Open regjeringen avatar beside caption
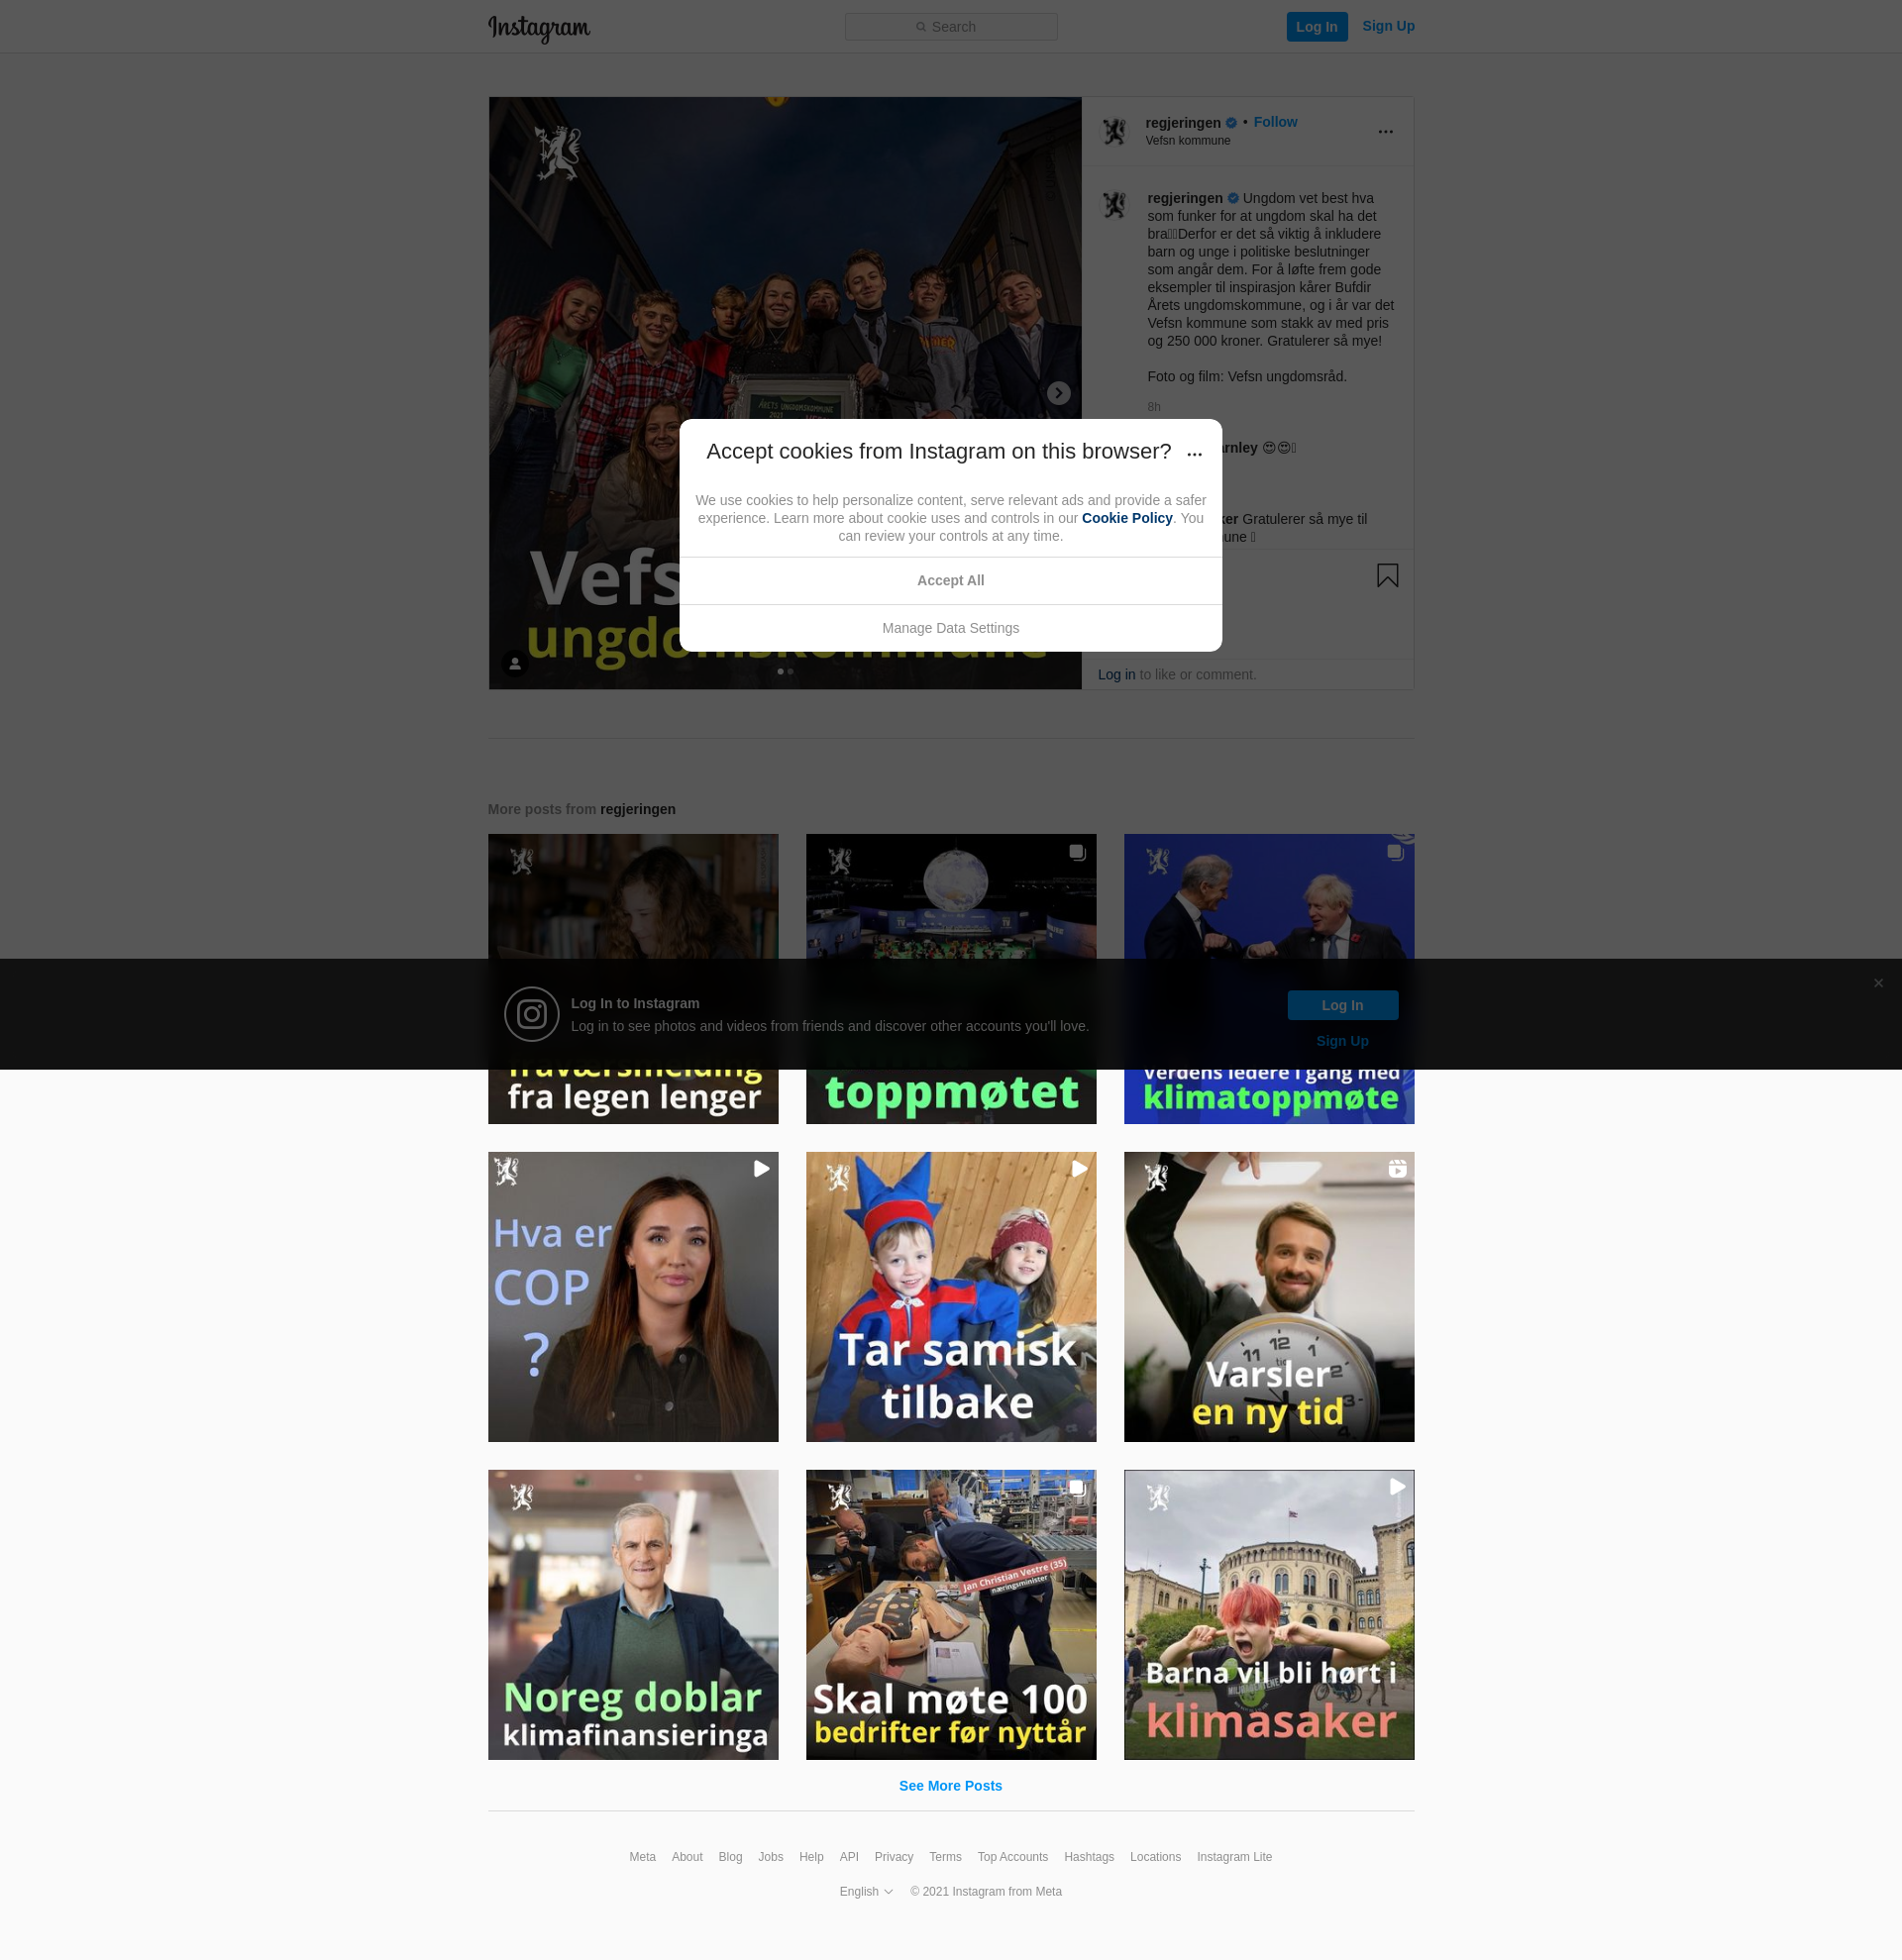Image resolution: width=1902 pixels, height=1960 pixels. tap(1114, 205)
